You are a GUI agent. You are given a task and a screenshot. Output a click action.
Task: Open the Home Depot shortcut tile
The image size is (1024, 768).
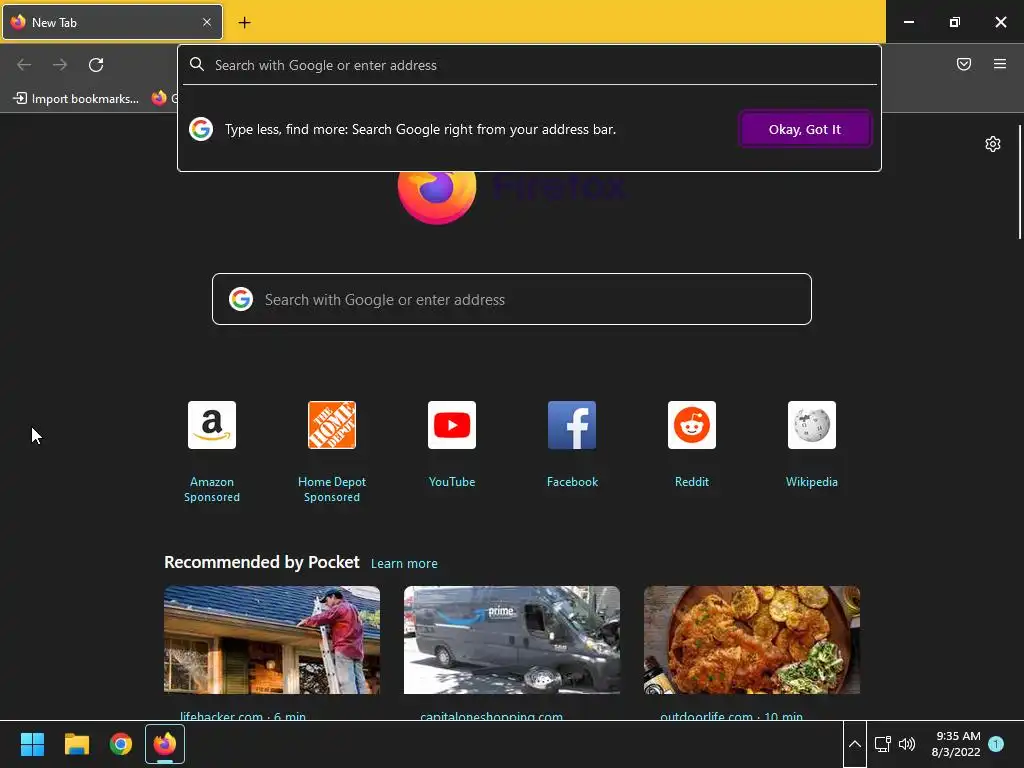332,425
